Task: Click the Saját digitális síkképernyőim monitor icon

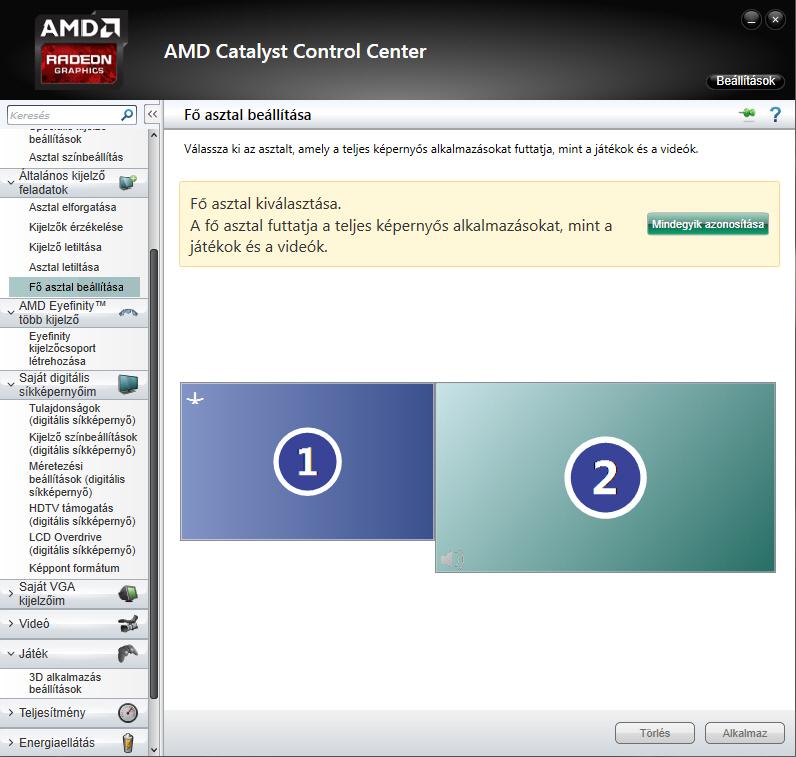Action: click(x=128, y=384)
